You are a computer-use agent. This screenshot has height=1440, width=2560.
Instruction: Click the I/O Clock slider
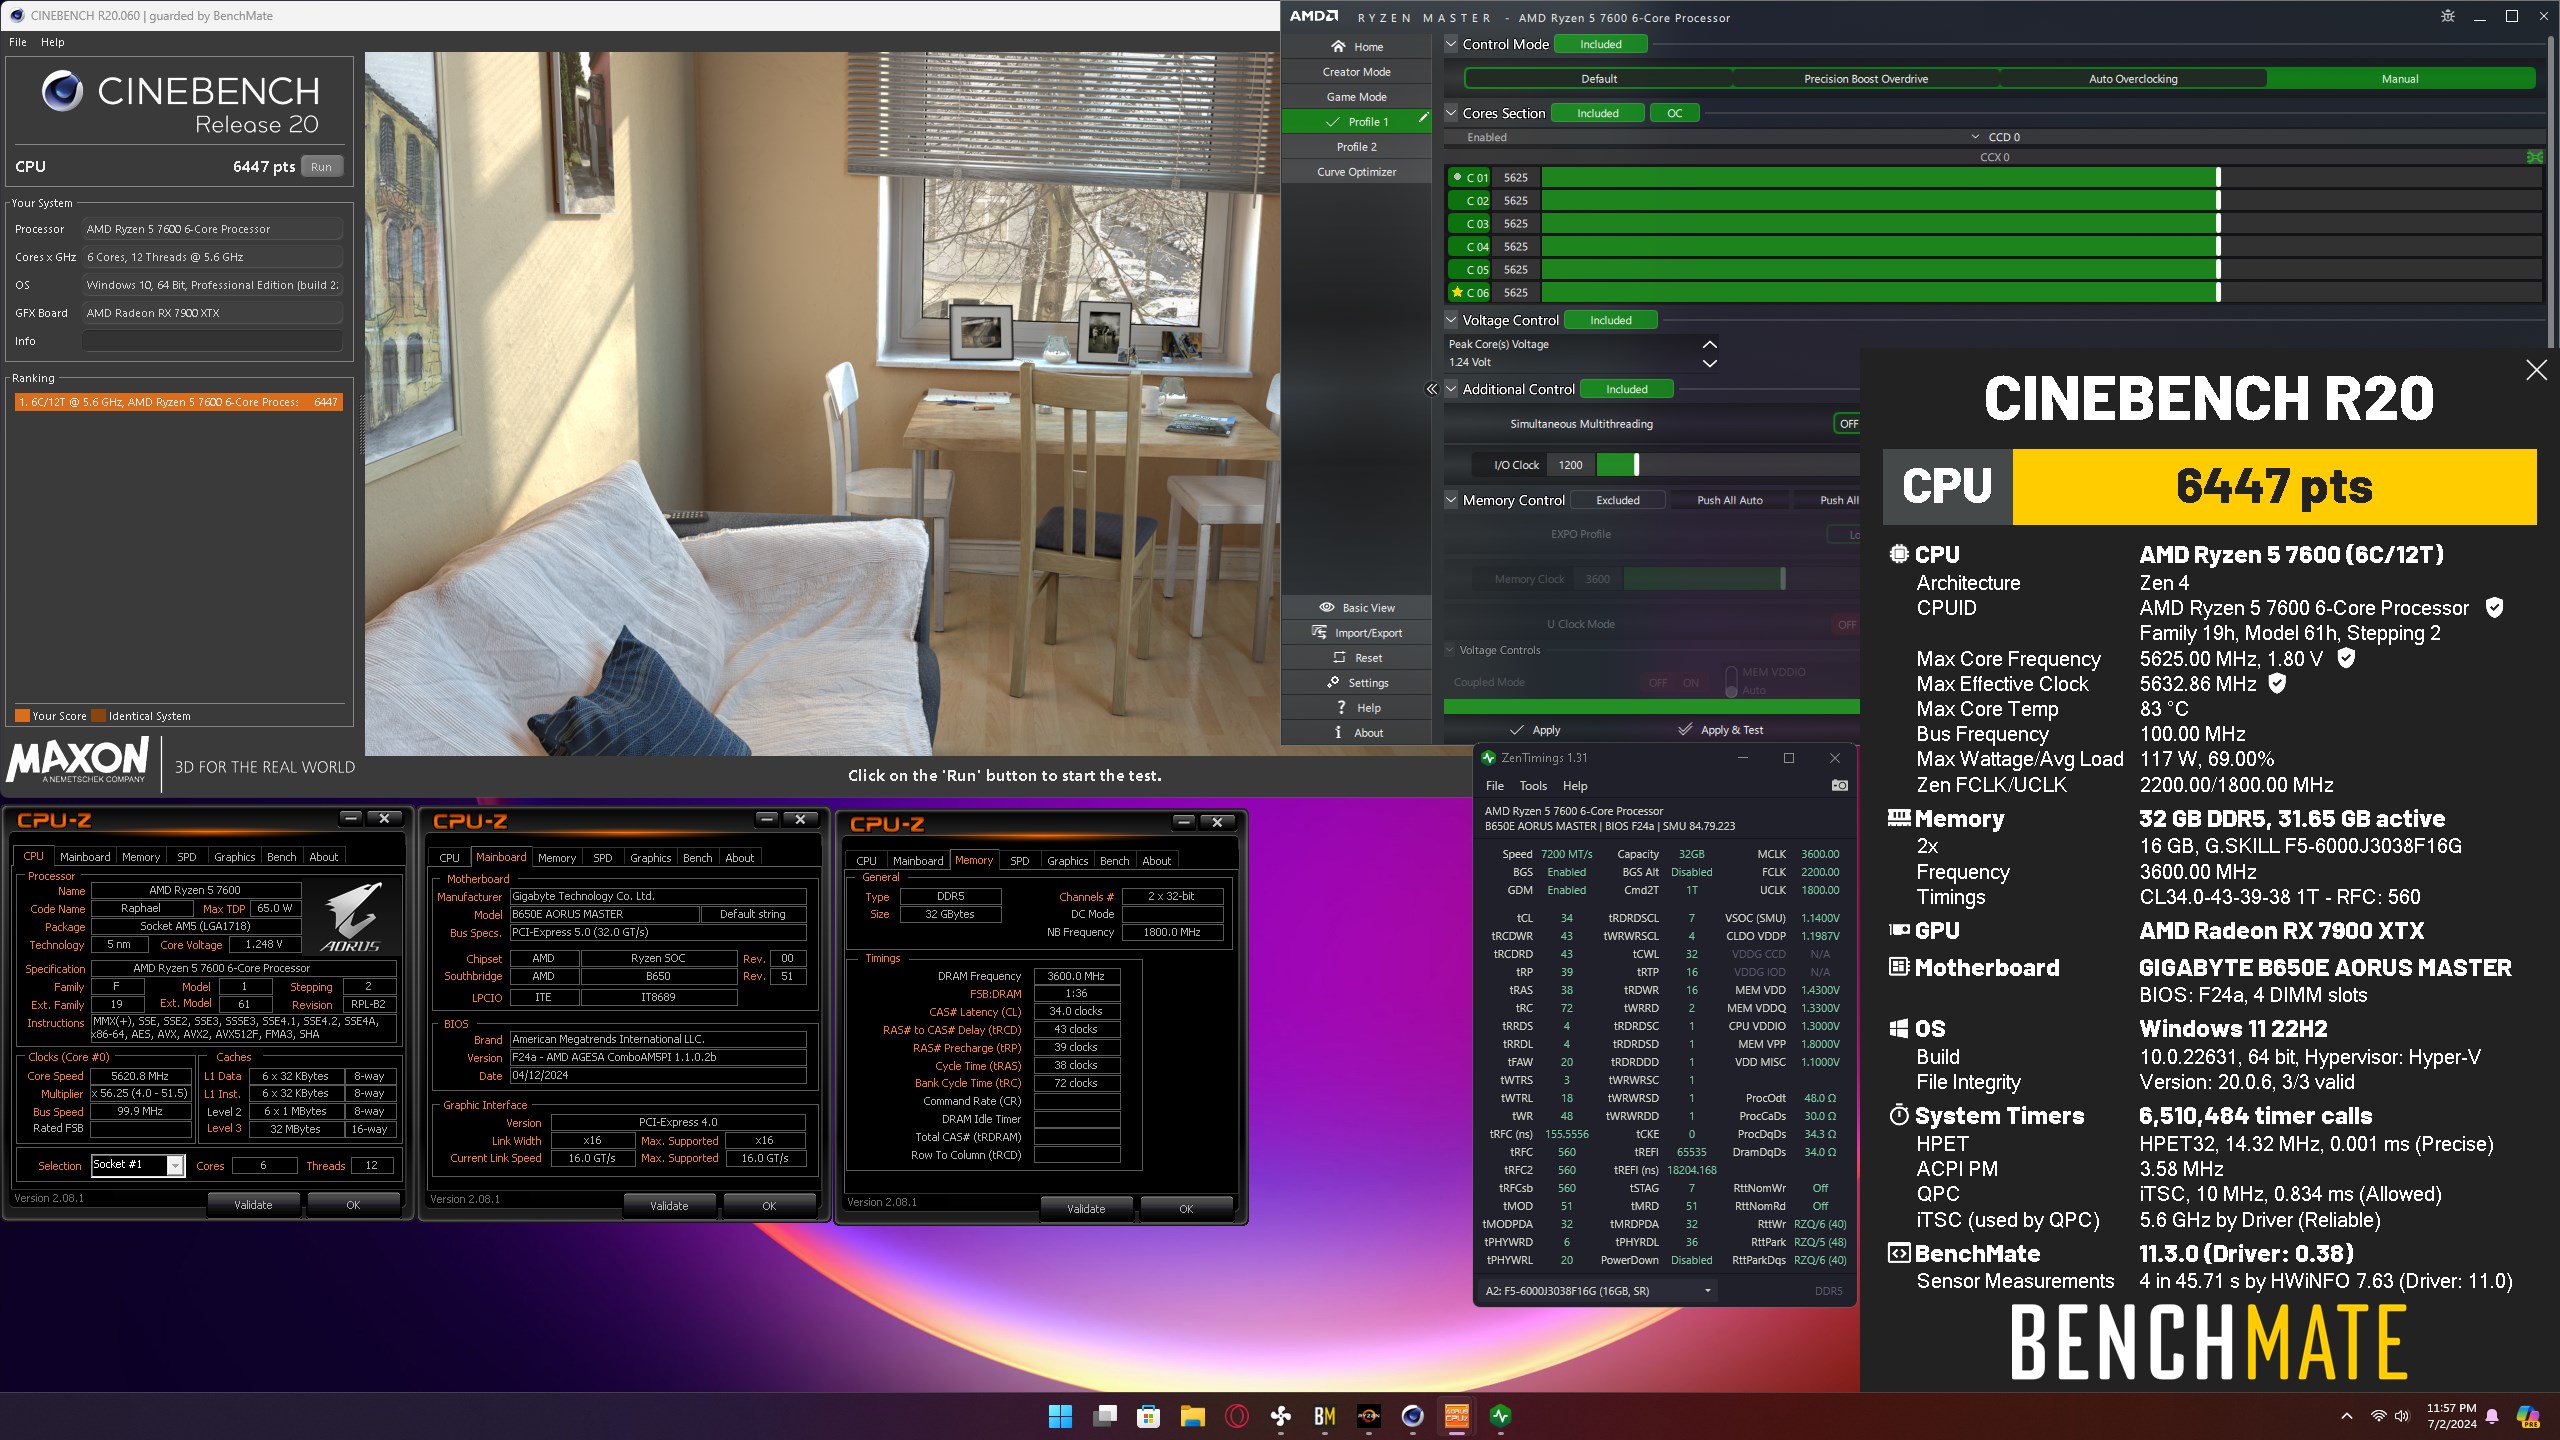click(x=1727, y=465)
